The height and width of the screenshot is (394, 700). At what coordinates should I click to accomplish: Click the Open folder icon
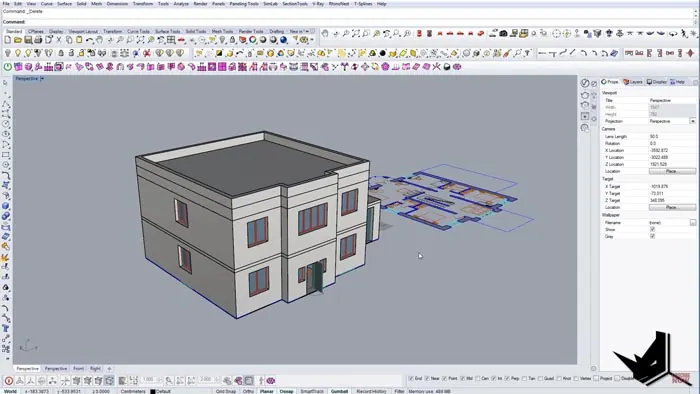(18, 40)
